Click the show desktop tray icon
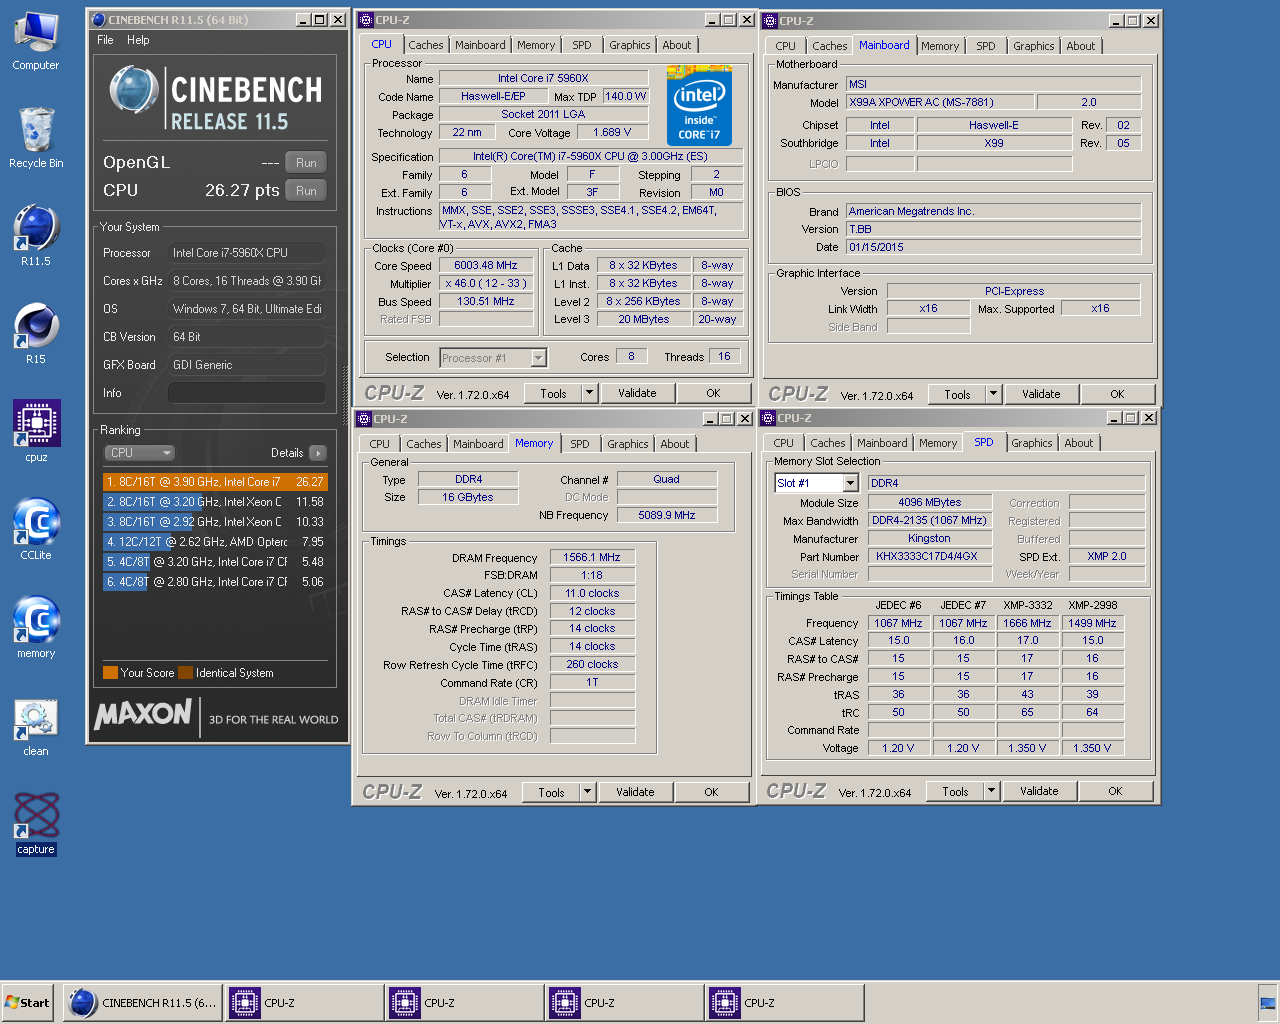Image resolution: width=1280 pixels, height=1024 pixels. [1268, 1003]
